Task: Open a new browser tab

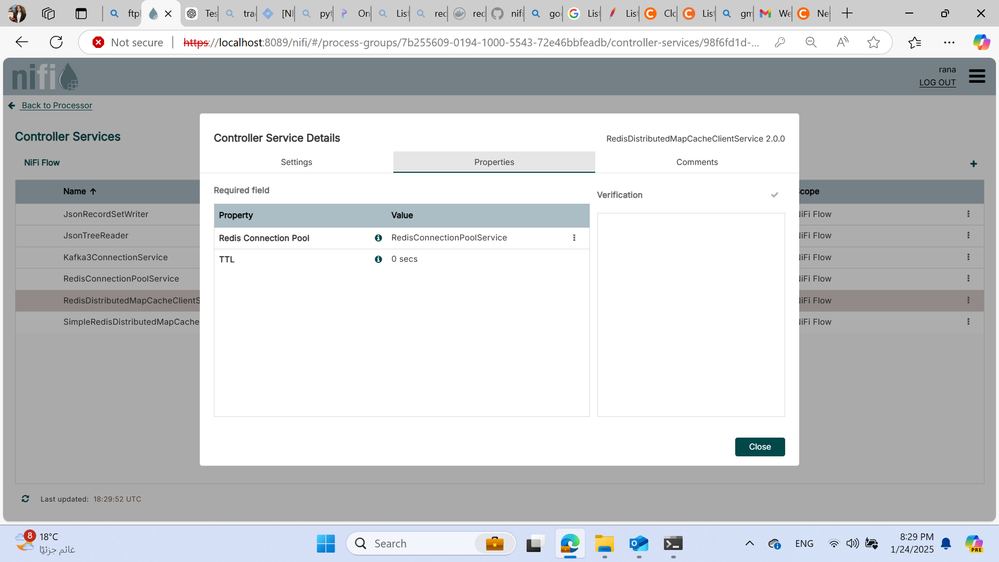Action: pyautogui.click(x=847, y=13)
